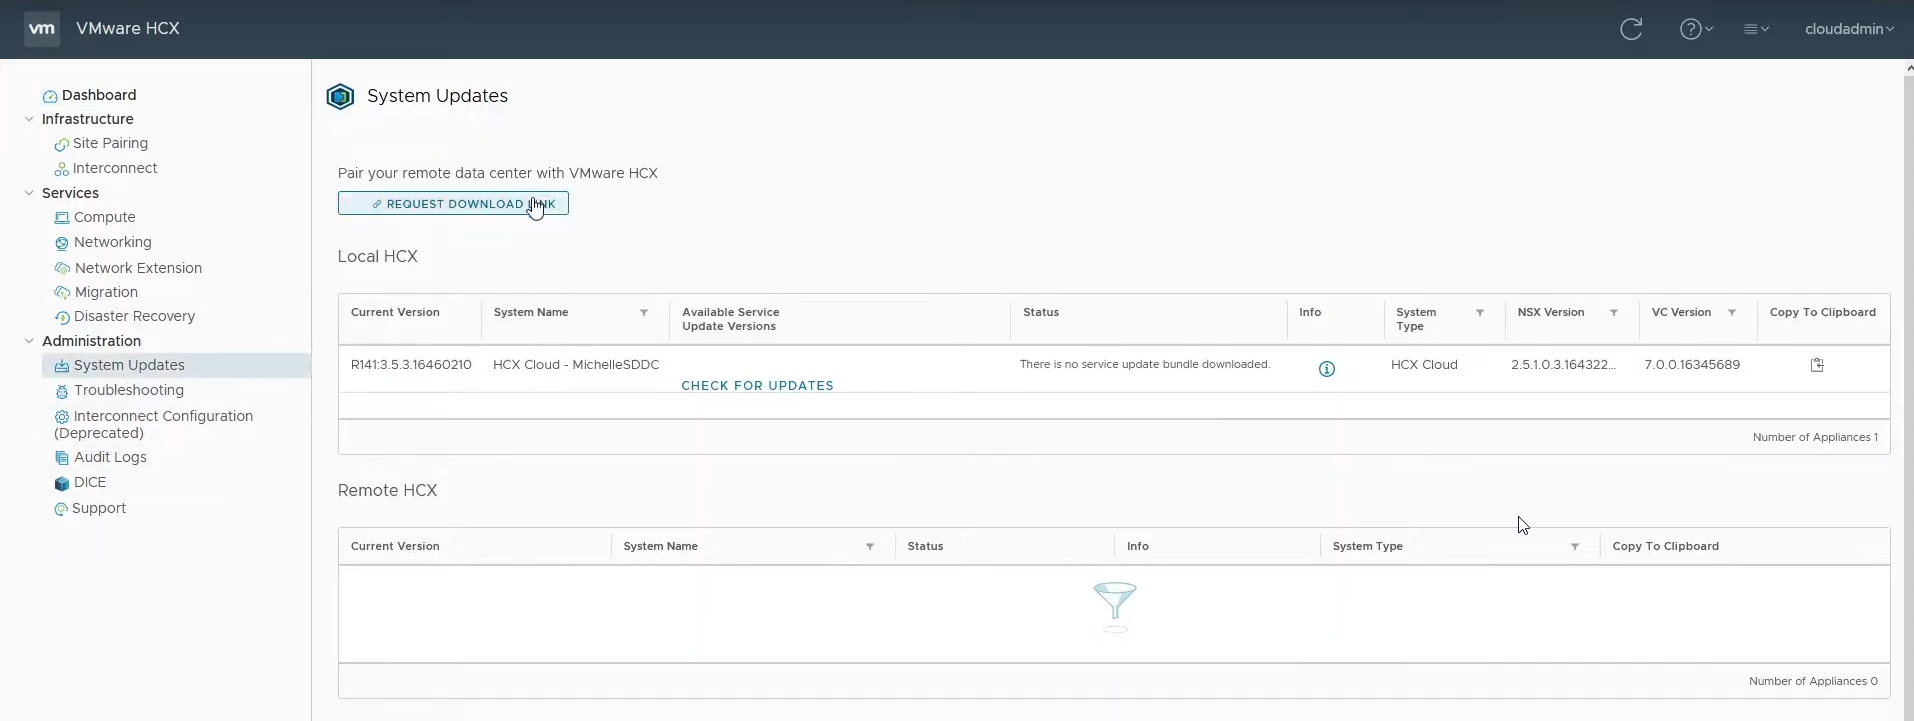Click the Interconnect Configuration gear icon
This screenshot has width=1914, height=721.
62,417
